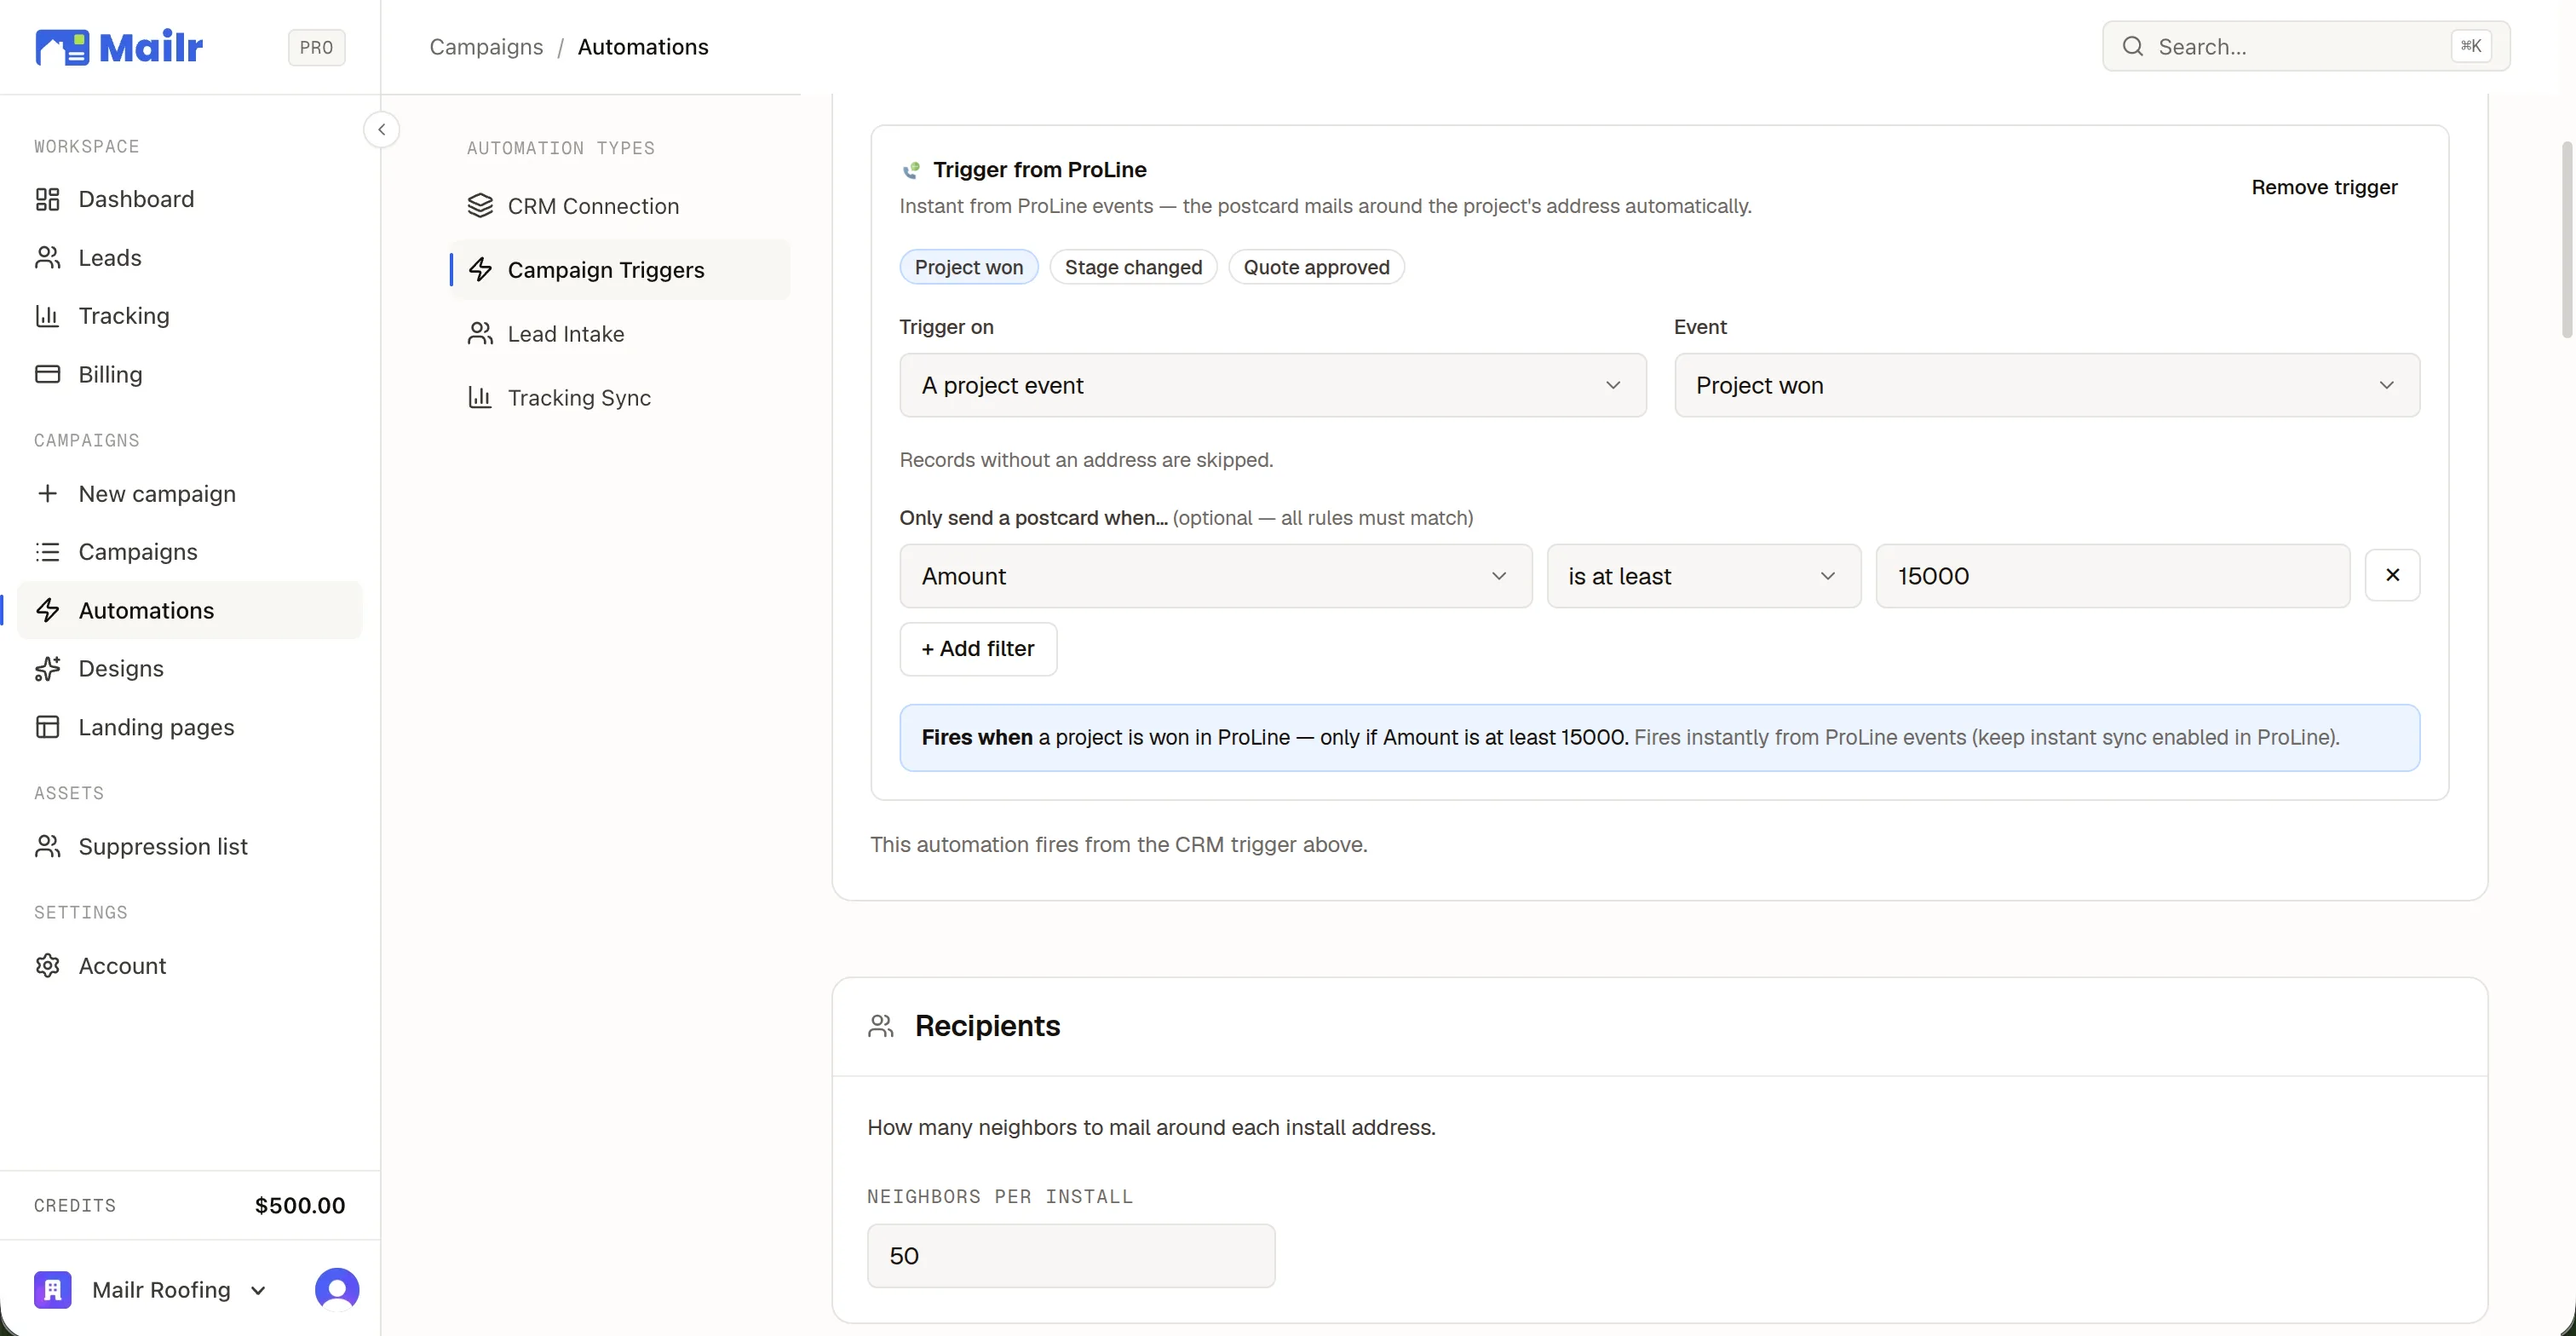Open Leads in the sidebar
The image size is (2576, 1336).
[x=190, y=258]
